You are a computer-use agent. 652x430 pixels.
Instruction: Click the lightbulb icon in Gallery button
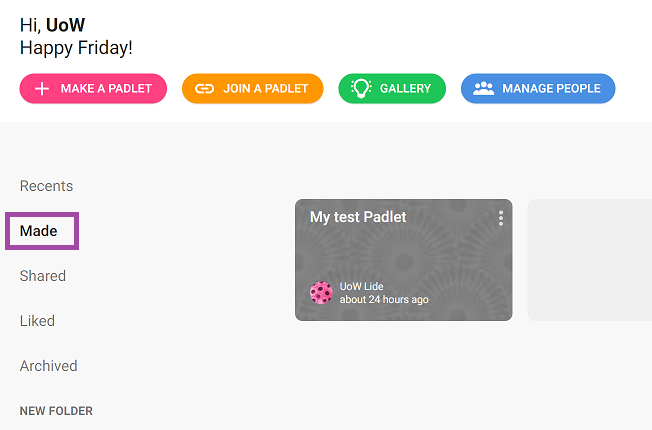click(x=361, y=89)
